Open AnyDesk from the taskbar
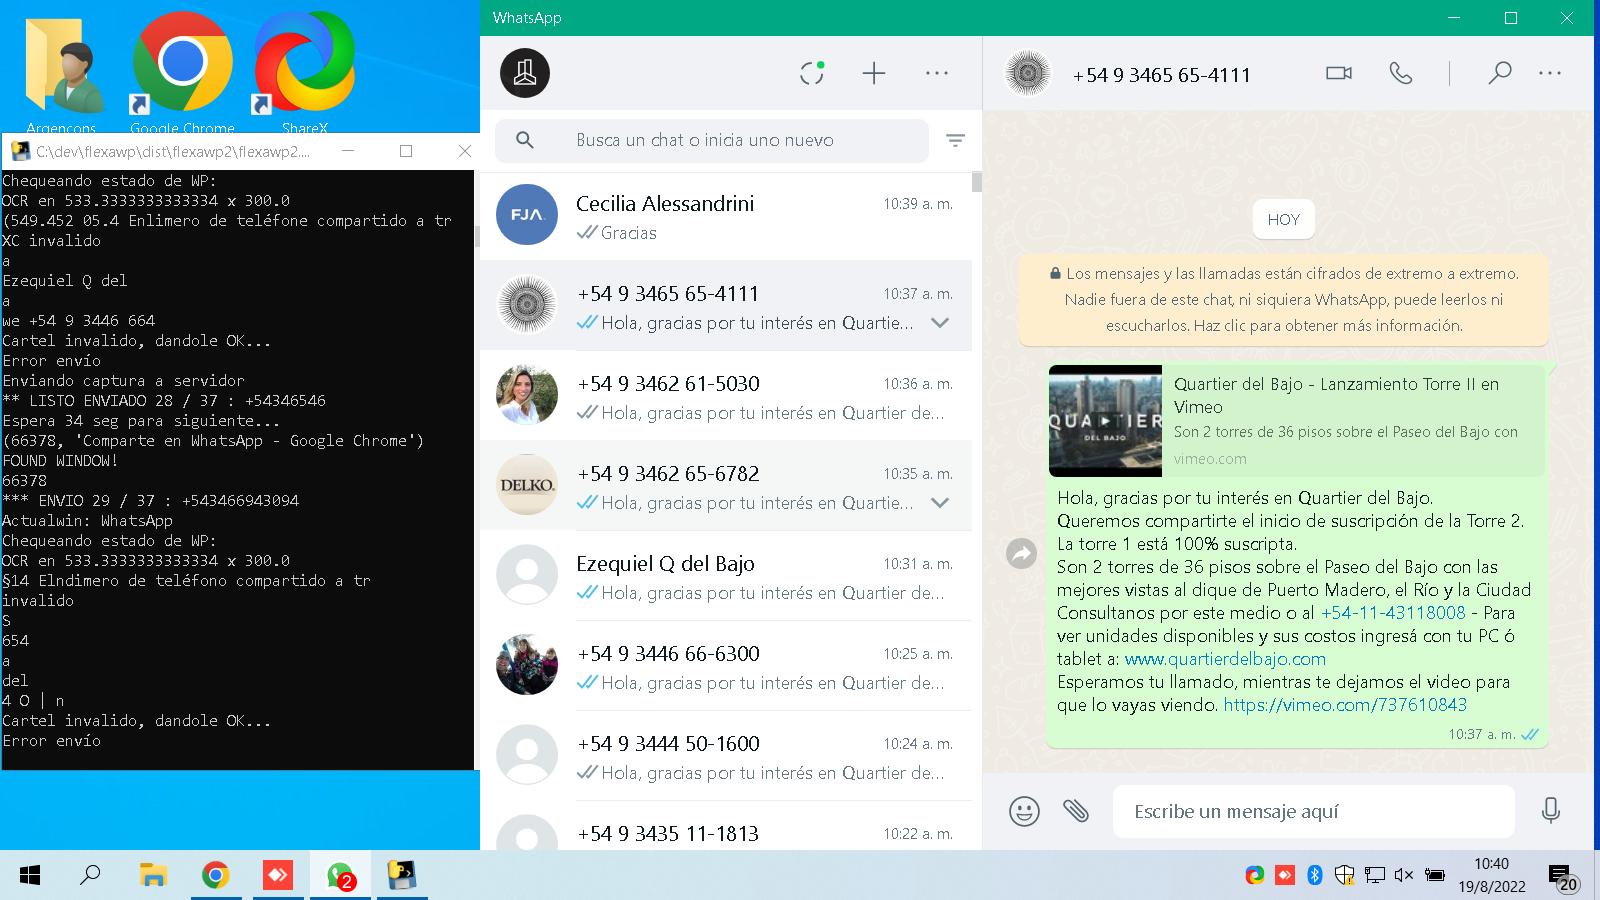1600x900 pixels. click(277, 876)
